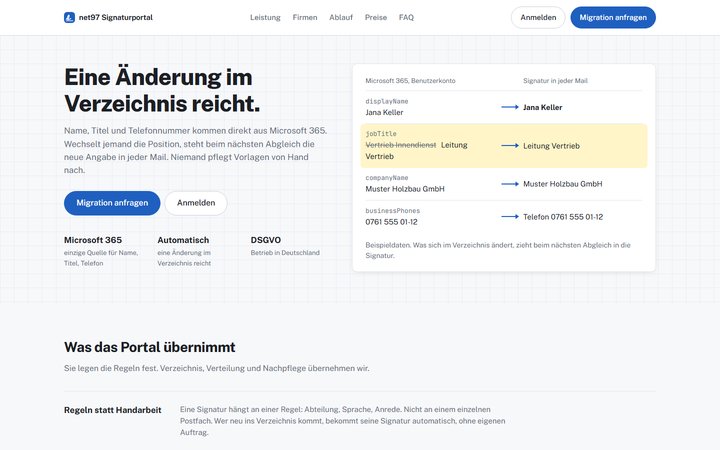Click Anmelden in the top header
This screenshot has height=450, width=720.
[x=538, y=17]
